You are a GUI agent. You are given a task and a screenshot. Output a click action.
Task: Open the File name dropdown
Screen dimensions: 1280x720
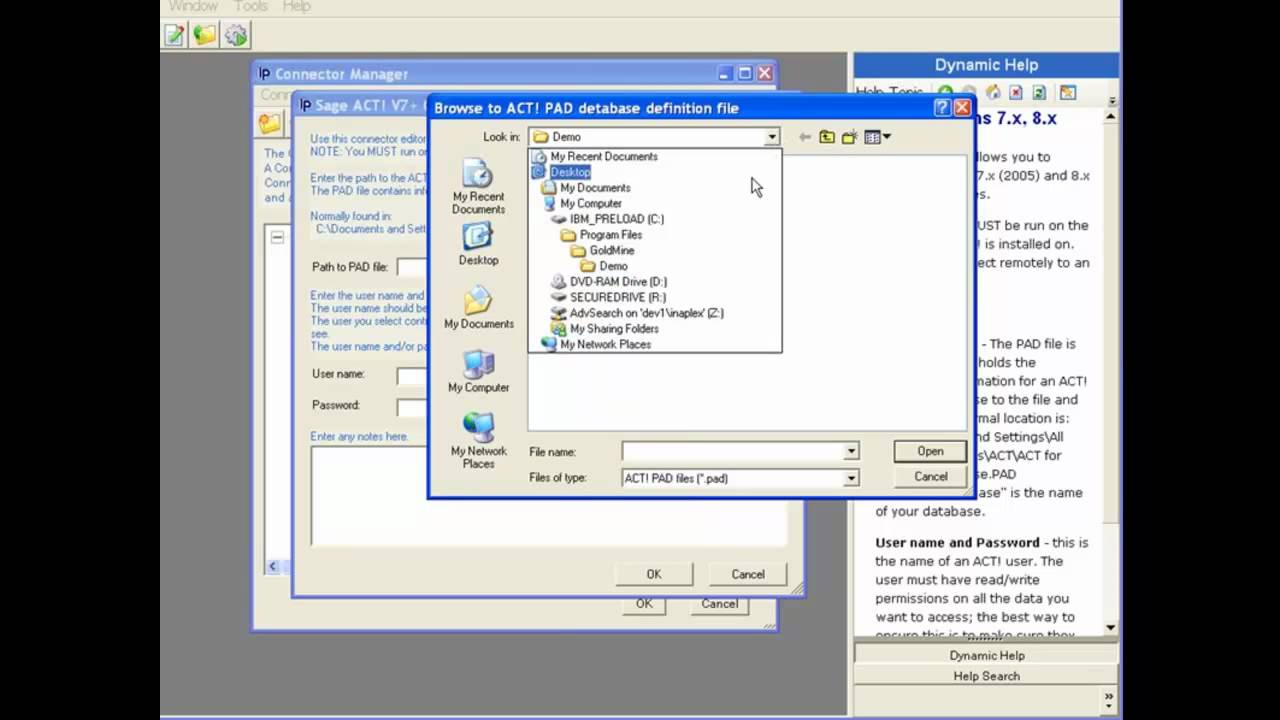coord(851,452)
